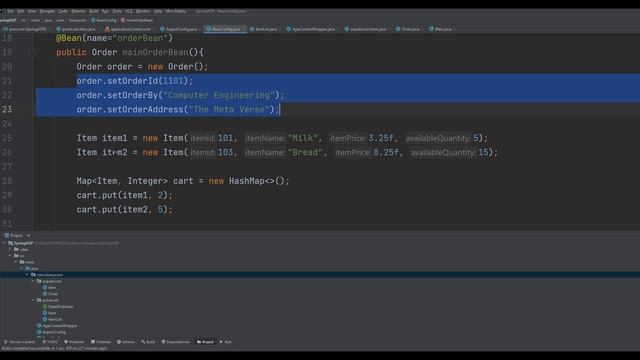Switch to the pom.xml editor tab
The width and height of the screenshot is (640, 360).
coord(25,29)
